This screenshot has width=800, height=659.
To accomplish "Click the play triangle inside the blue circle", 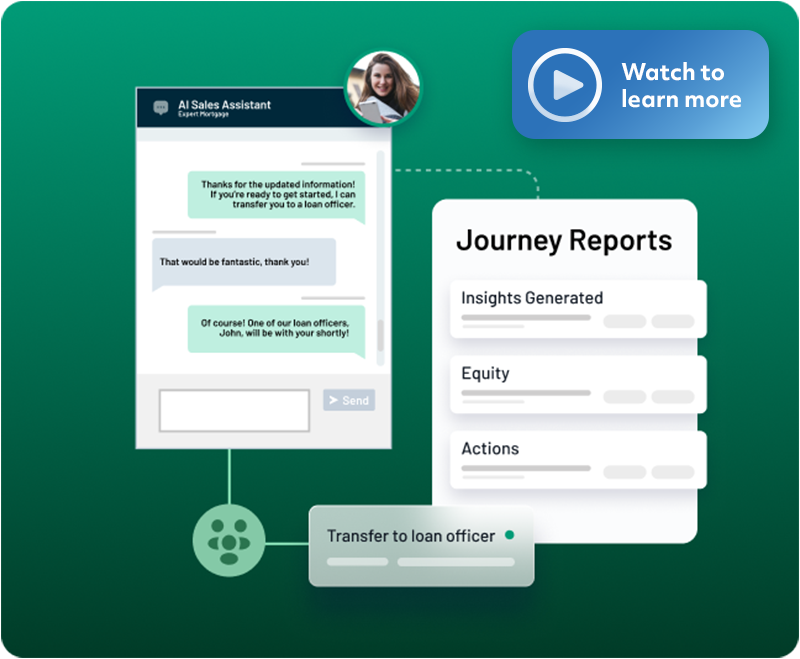I will click(x=564, y=84).
